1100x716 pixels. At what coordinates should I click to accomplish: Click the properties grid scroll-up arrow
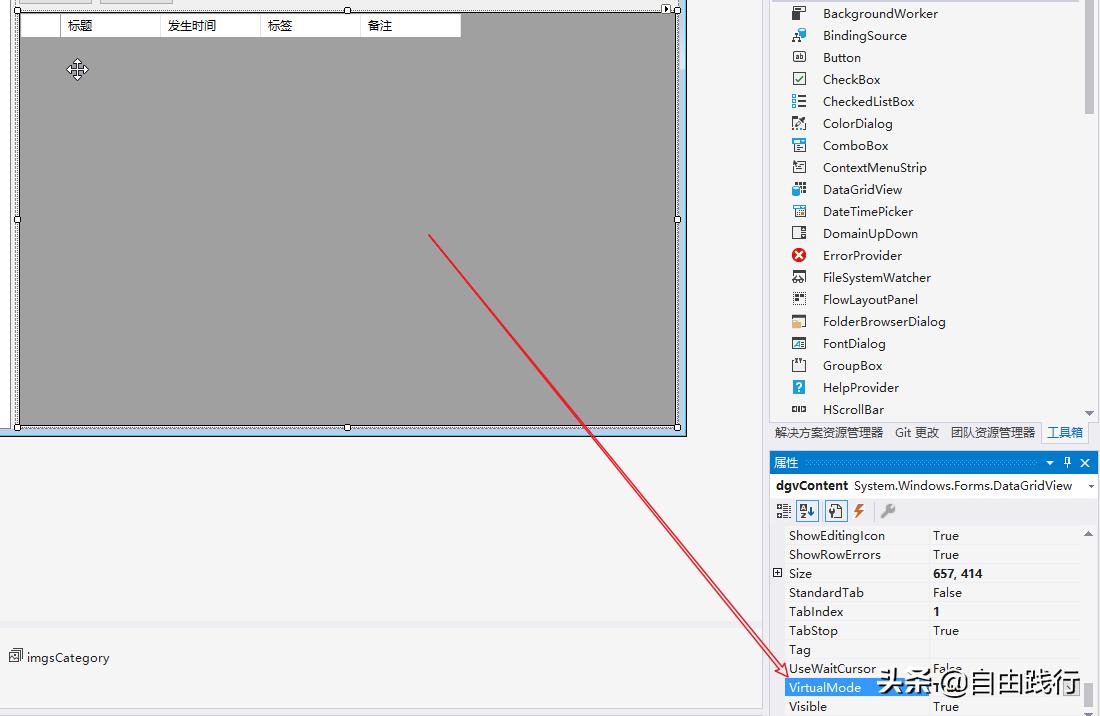[x=1088, y=534]
